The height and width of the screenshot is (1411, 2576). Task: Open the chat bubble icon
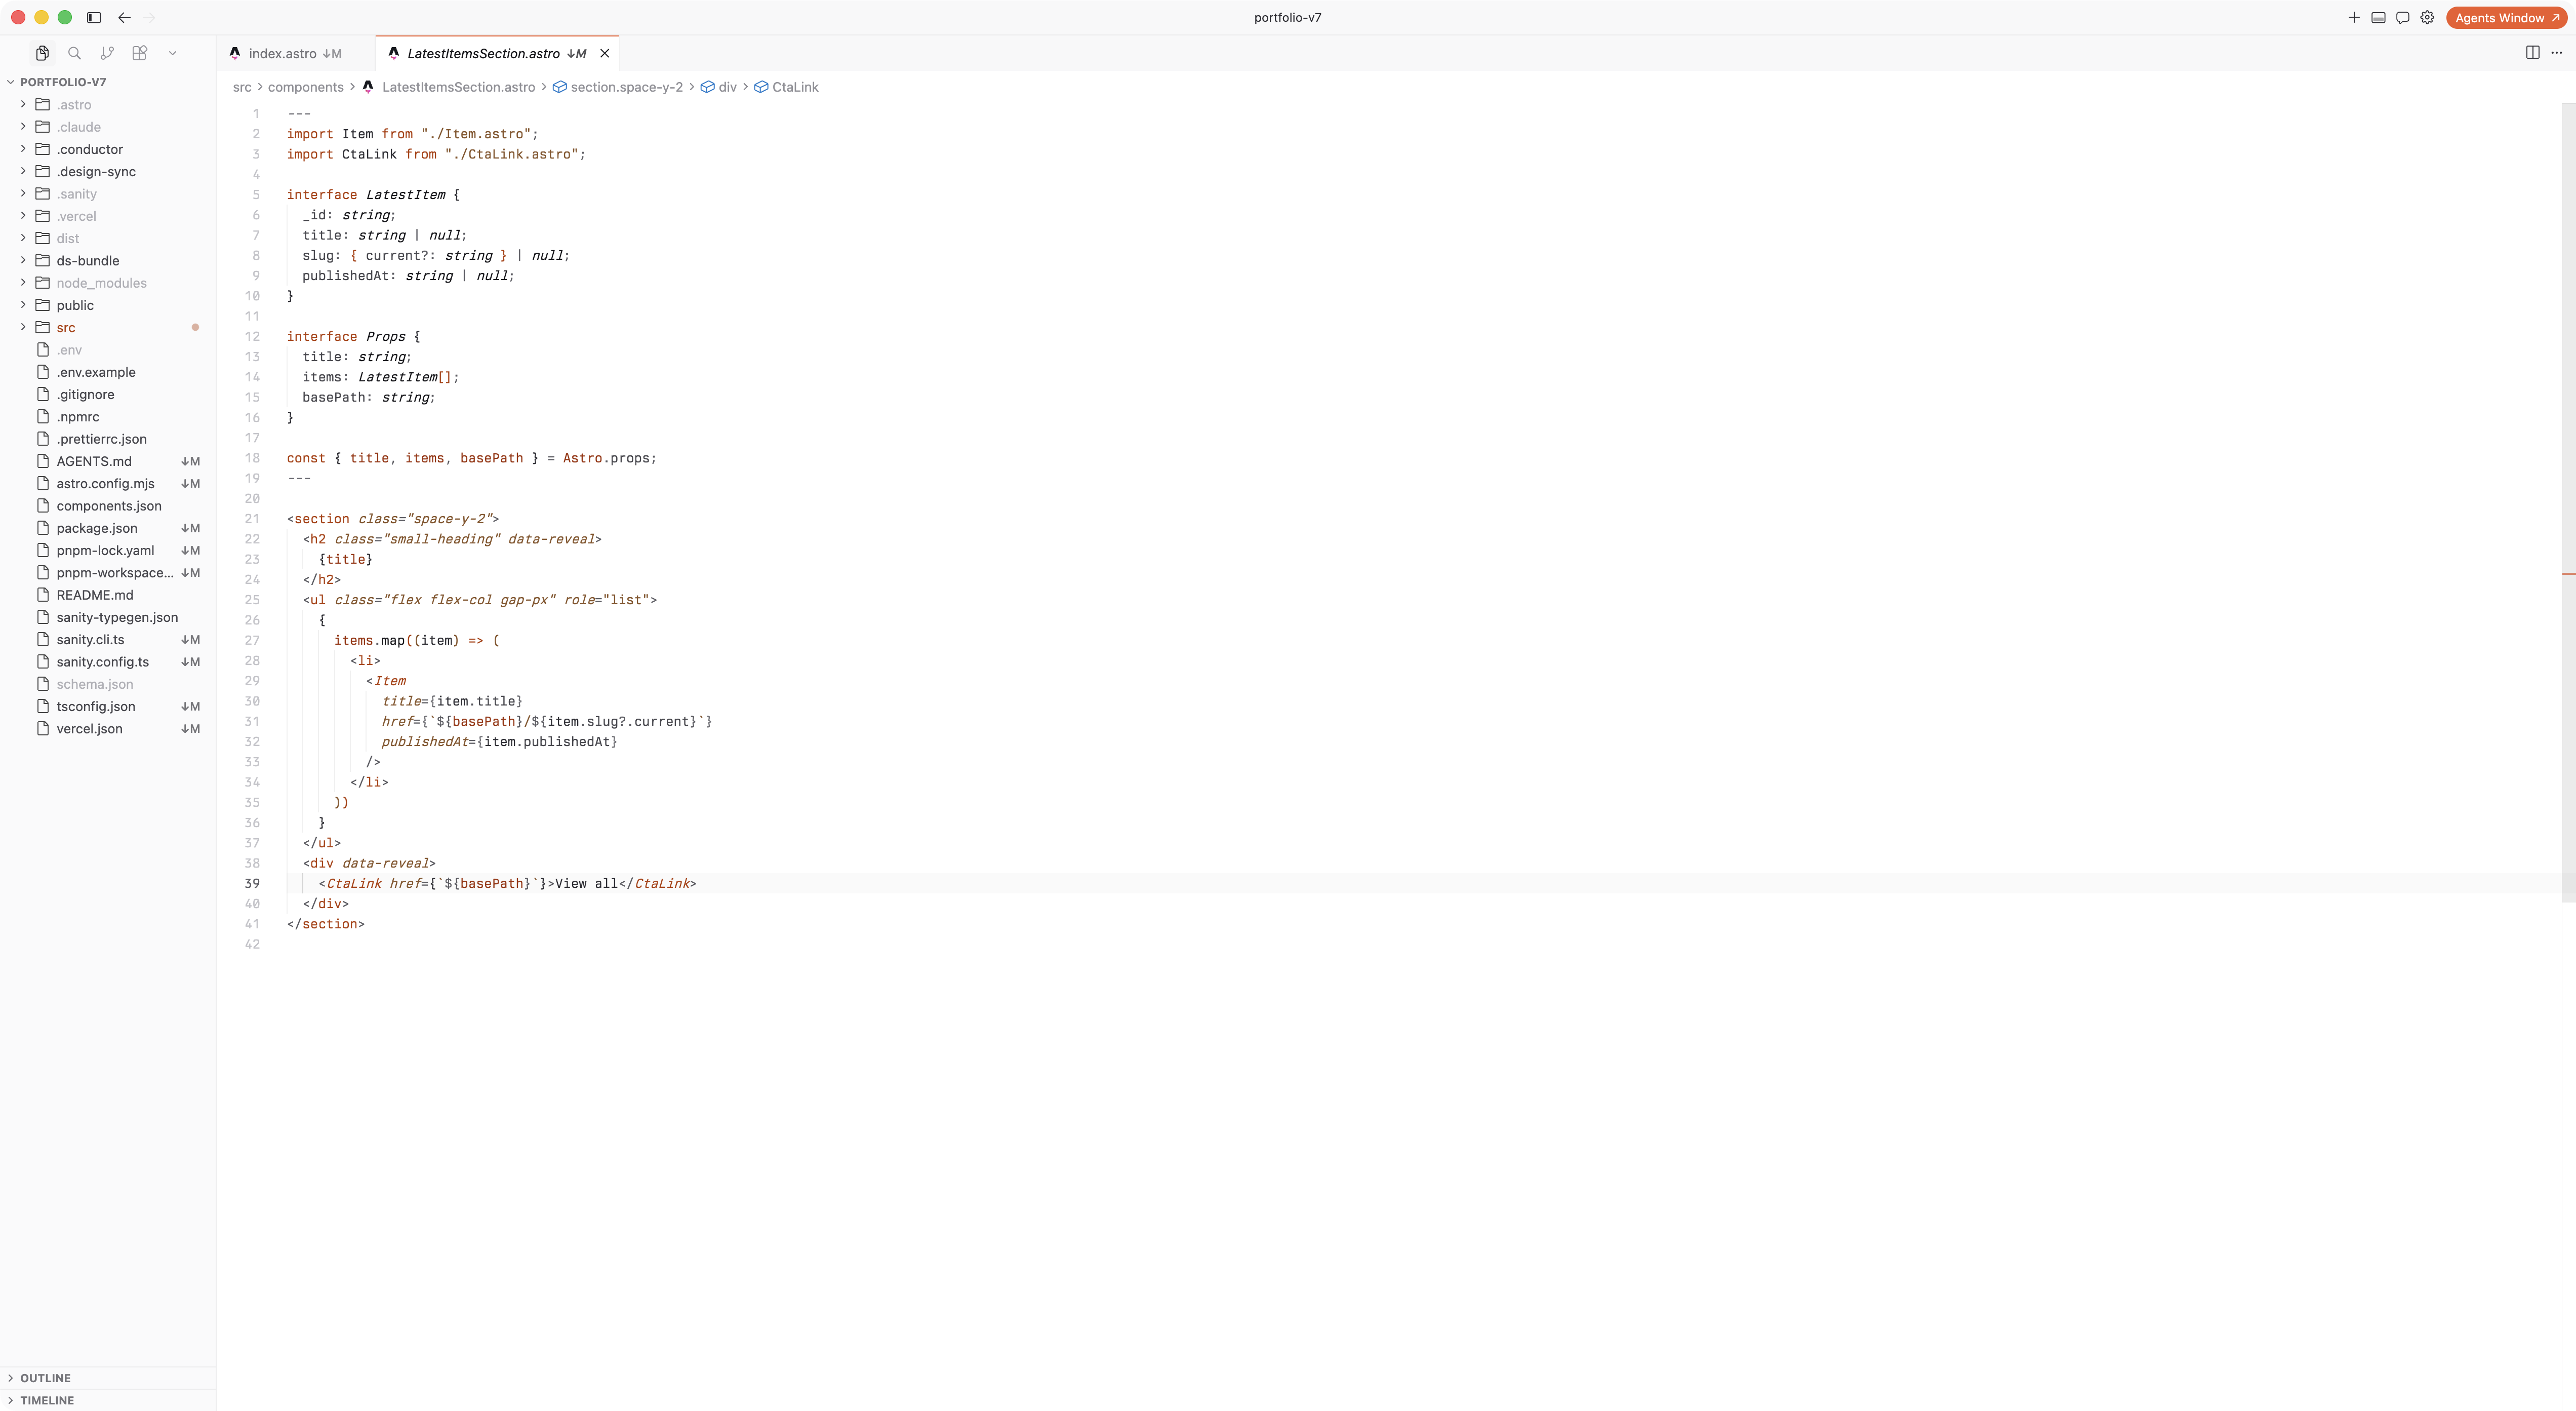(x=2402, y=17)
